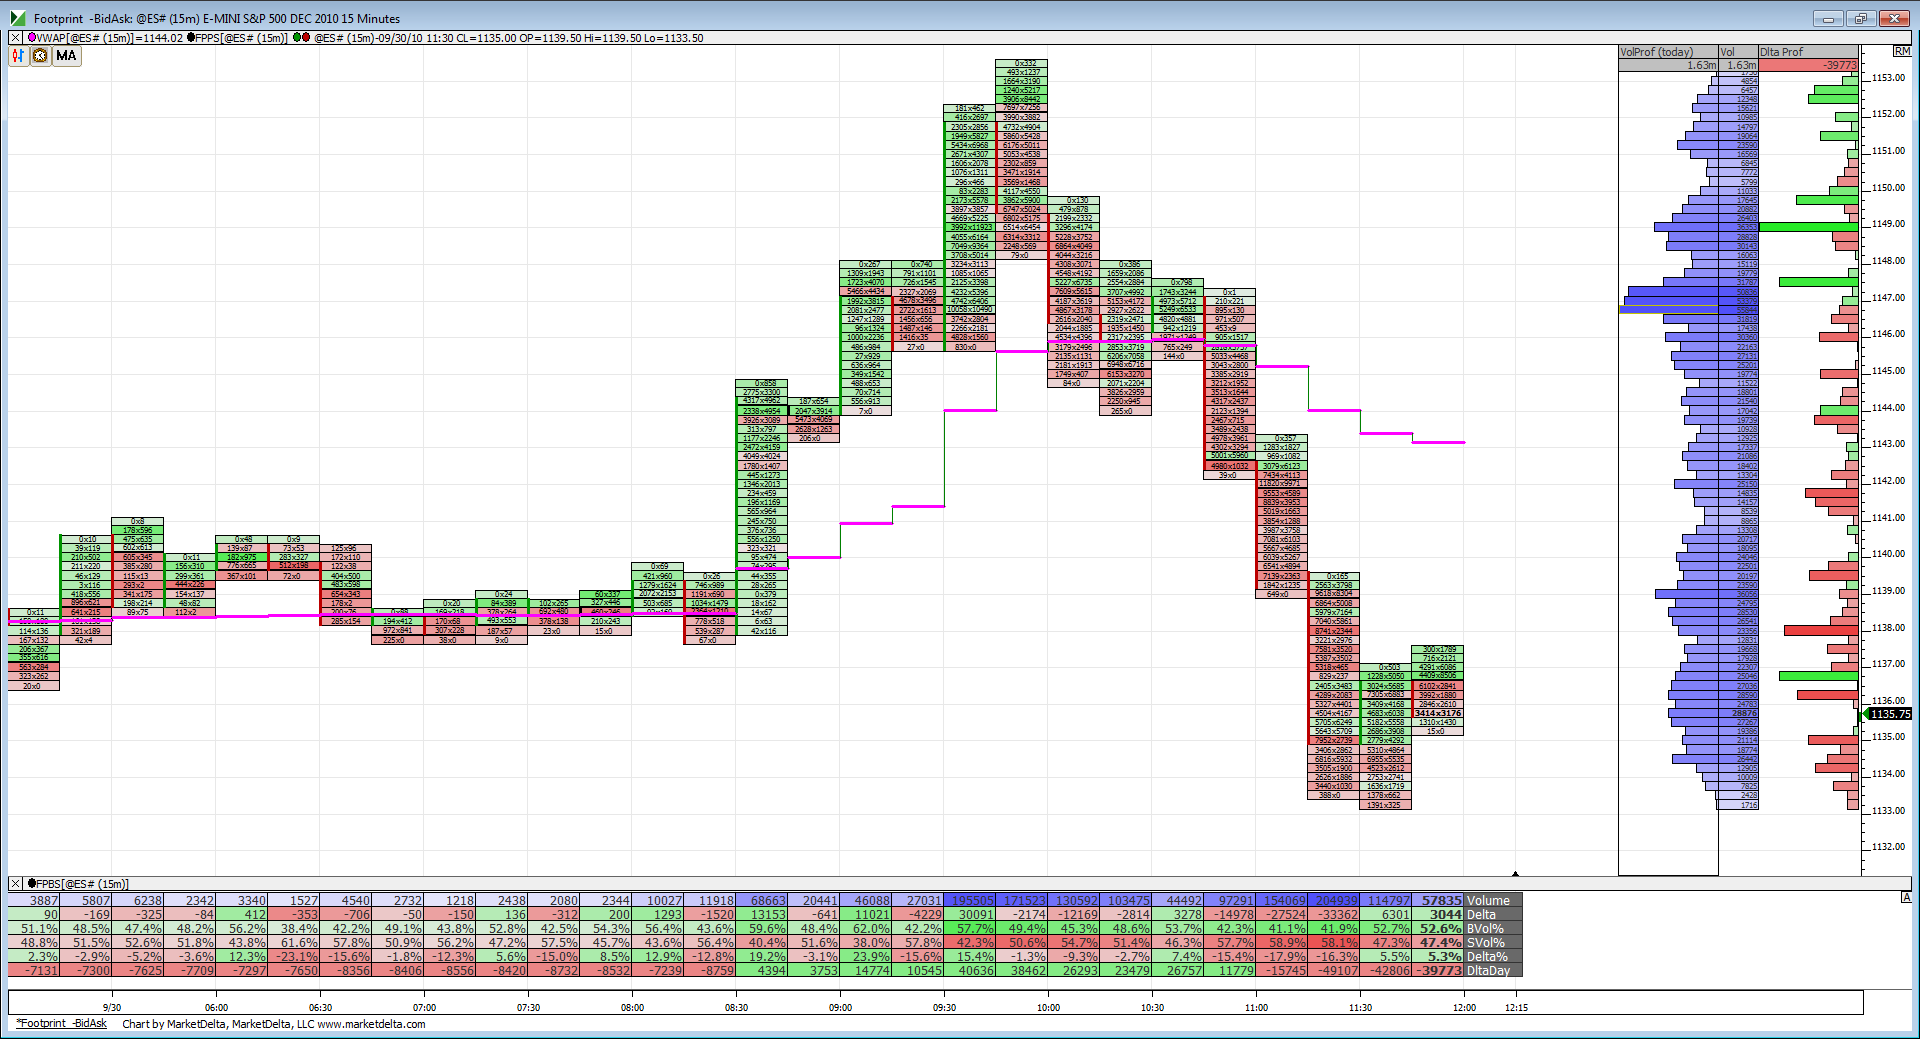Screen dimensions: 1920x1039
Task: Click DltaDay cell -49107
Action: point(1333,970)
